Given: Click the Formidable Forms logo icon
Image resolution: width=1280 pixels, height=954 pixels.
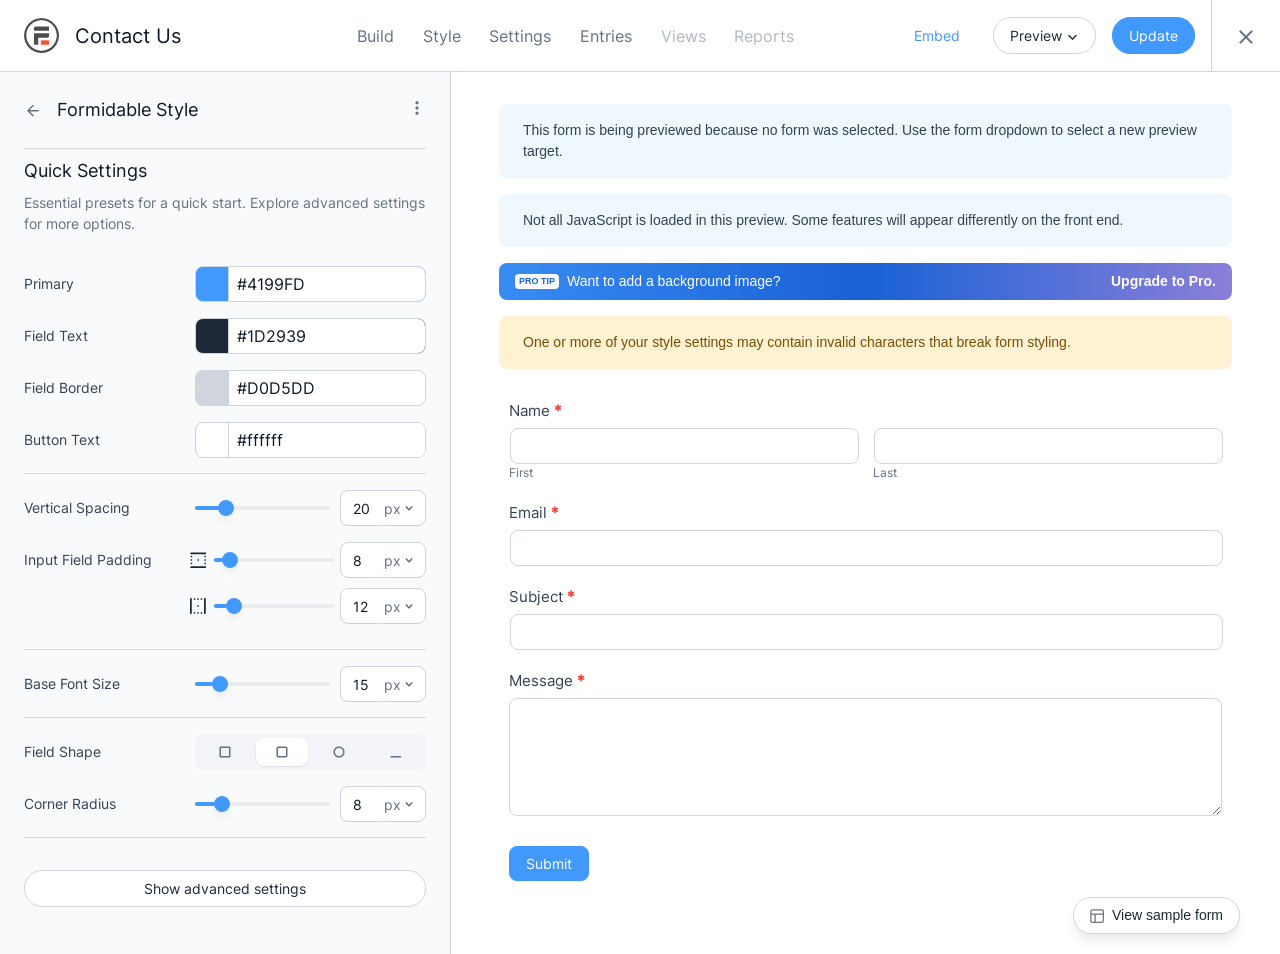Looking at the screenshot, I should click(x=42, y=36).
